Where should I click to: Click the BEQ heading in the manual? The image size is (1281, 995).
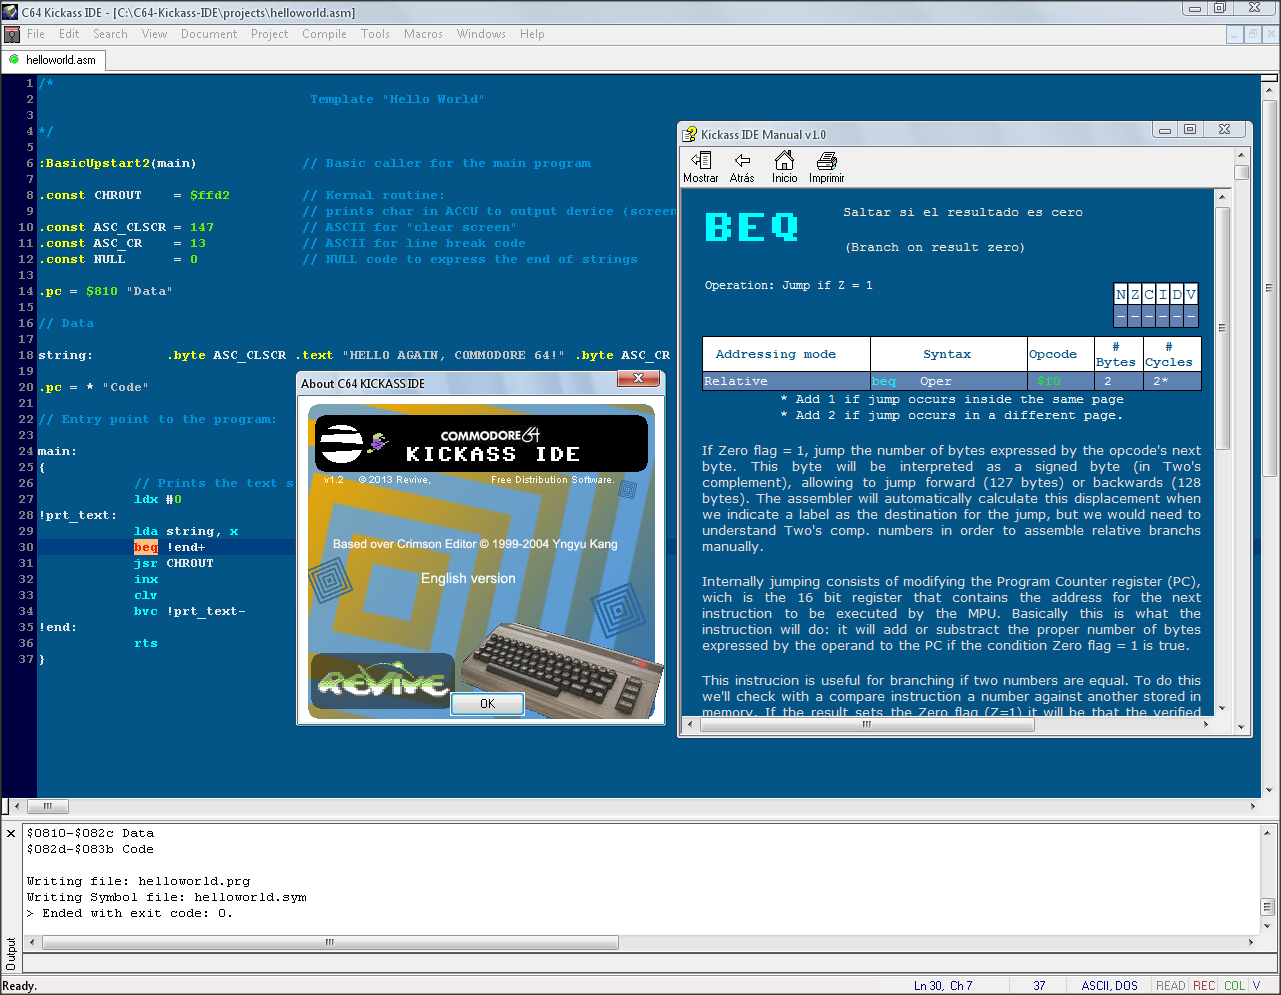(x=752, y=228)
